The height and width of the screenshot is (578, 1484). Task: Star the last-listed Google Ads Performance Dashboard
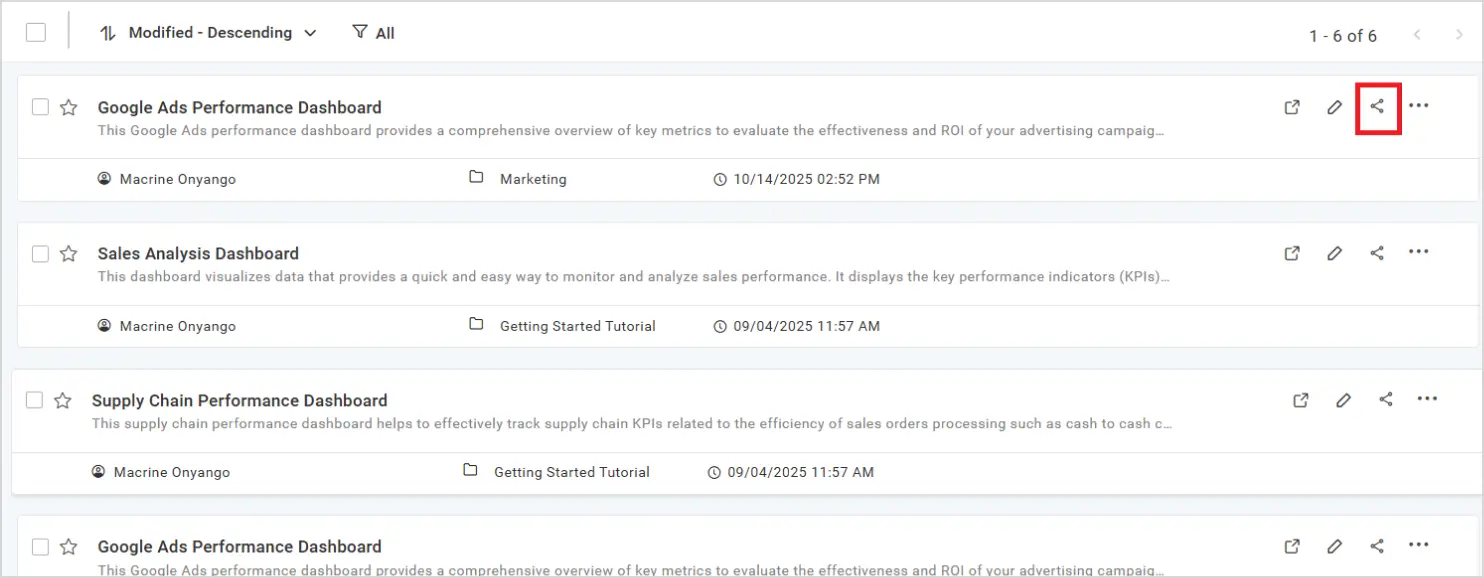[x=68, y=546]
